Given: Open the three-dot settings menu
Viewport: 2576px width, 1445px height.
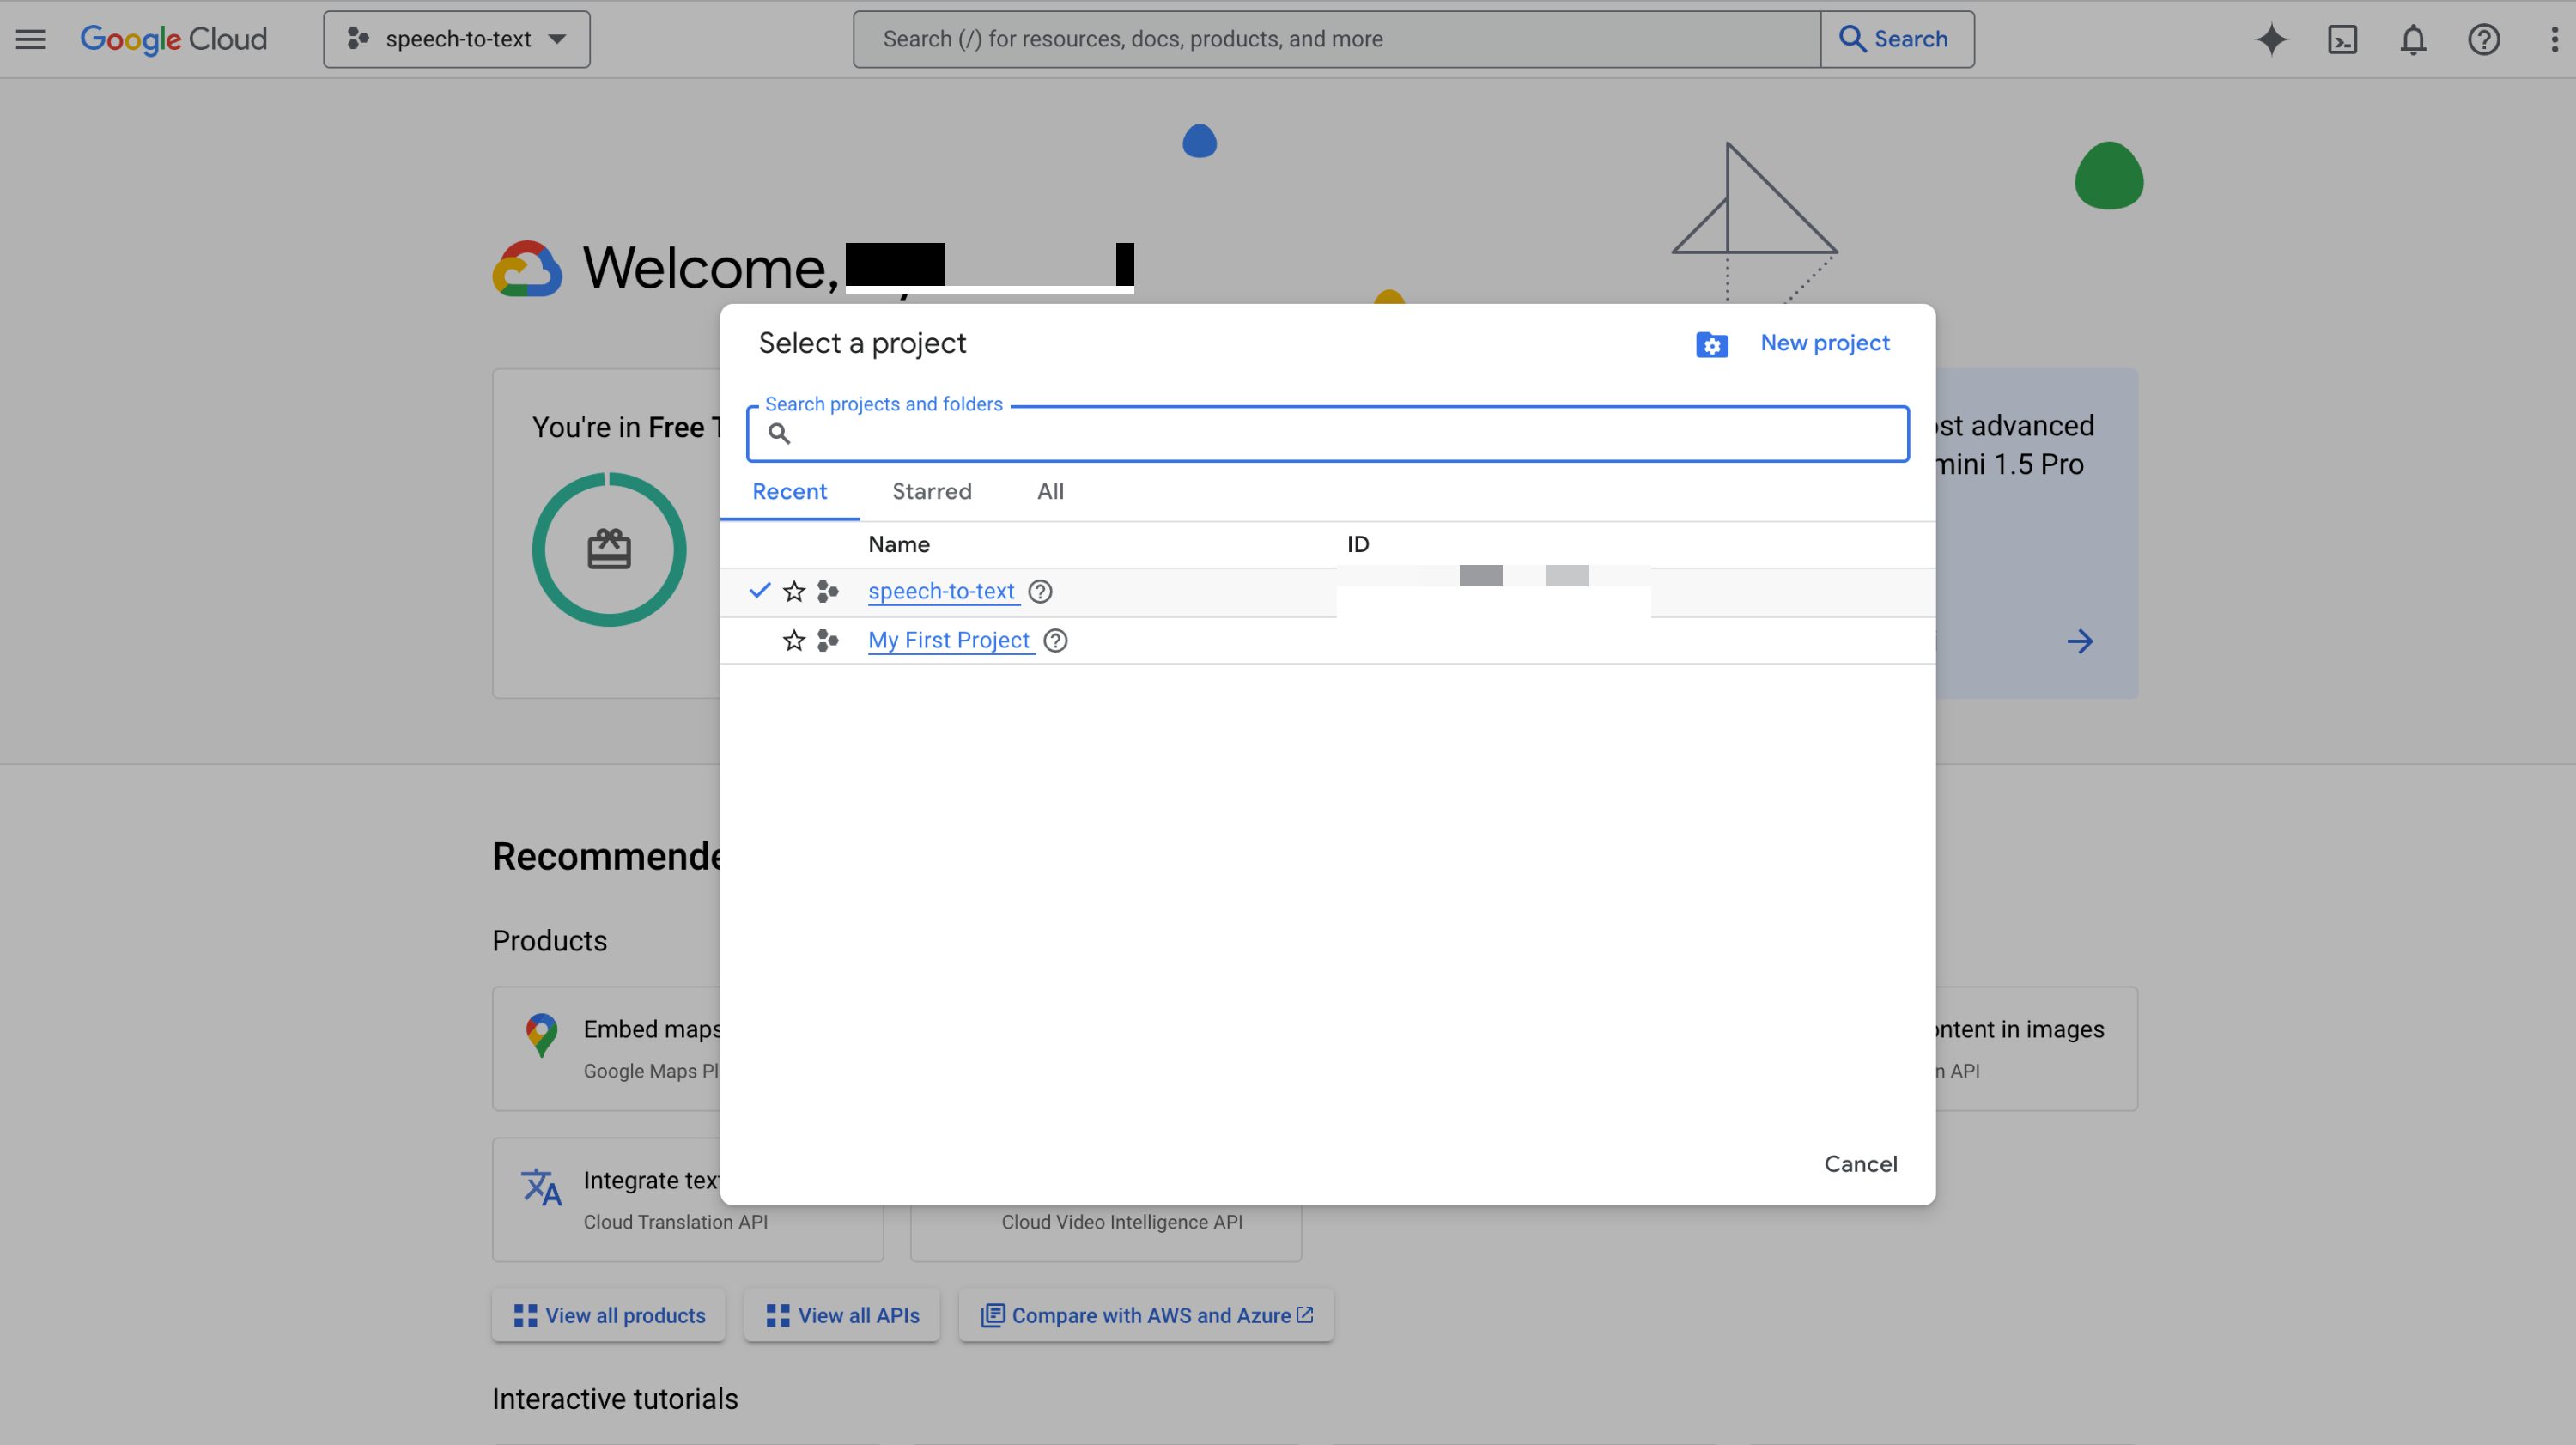Looking at the screenshot, I should [x=2554, y=39].
